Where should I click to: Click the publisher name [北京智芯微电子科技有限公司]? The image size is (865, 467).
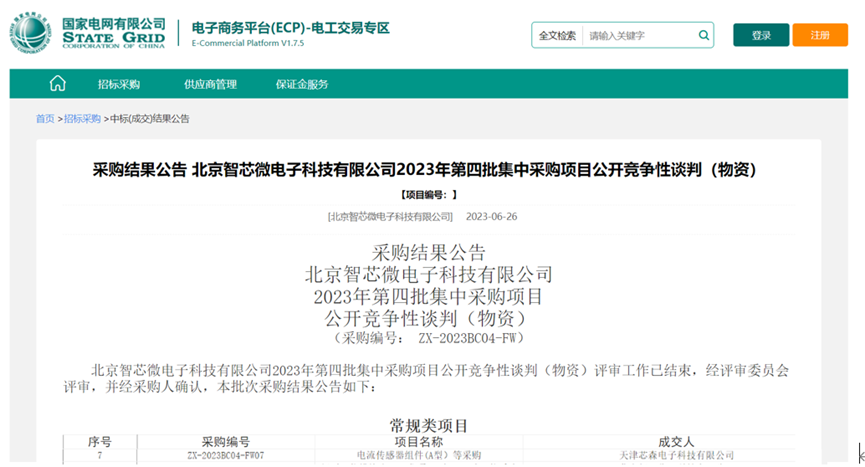point(390,217)
